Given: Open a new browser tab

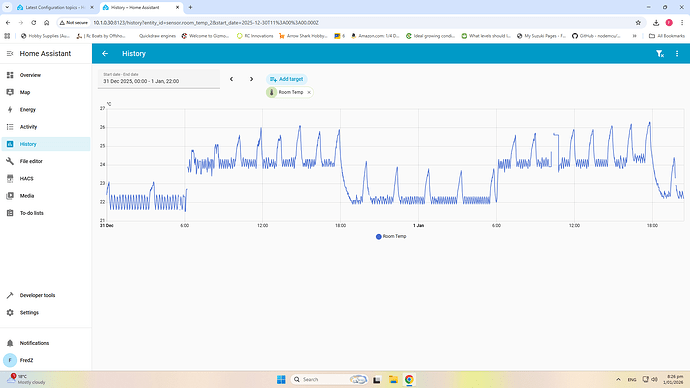Looking at the screenshot, I should [190, 7].
